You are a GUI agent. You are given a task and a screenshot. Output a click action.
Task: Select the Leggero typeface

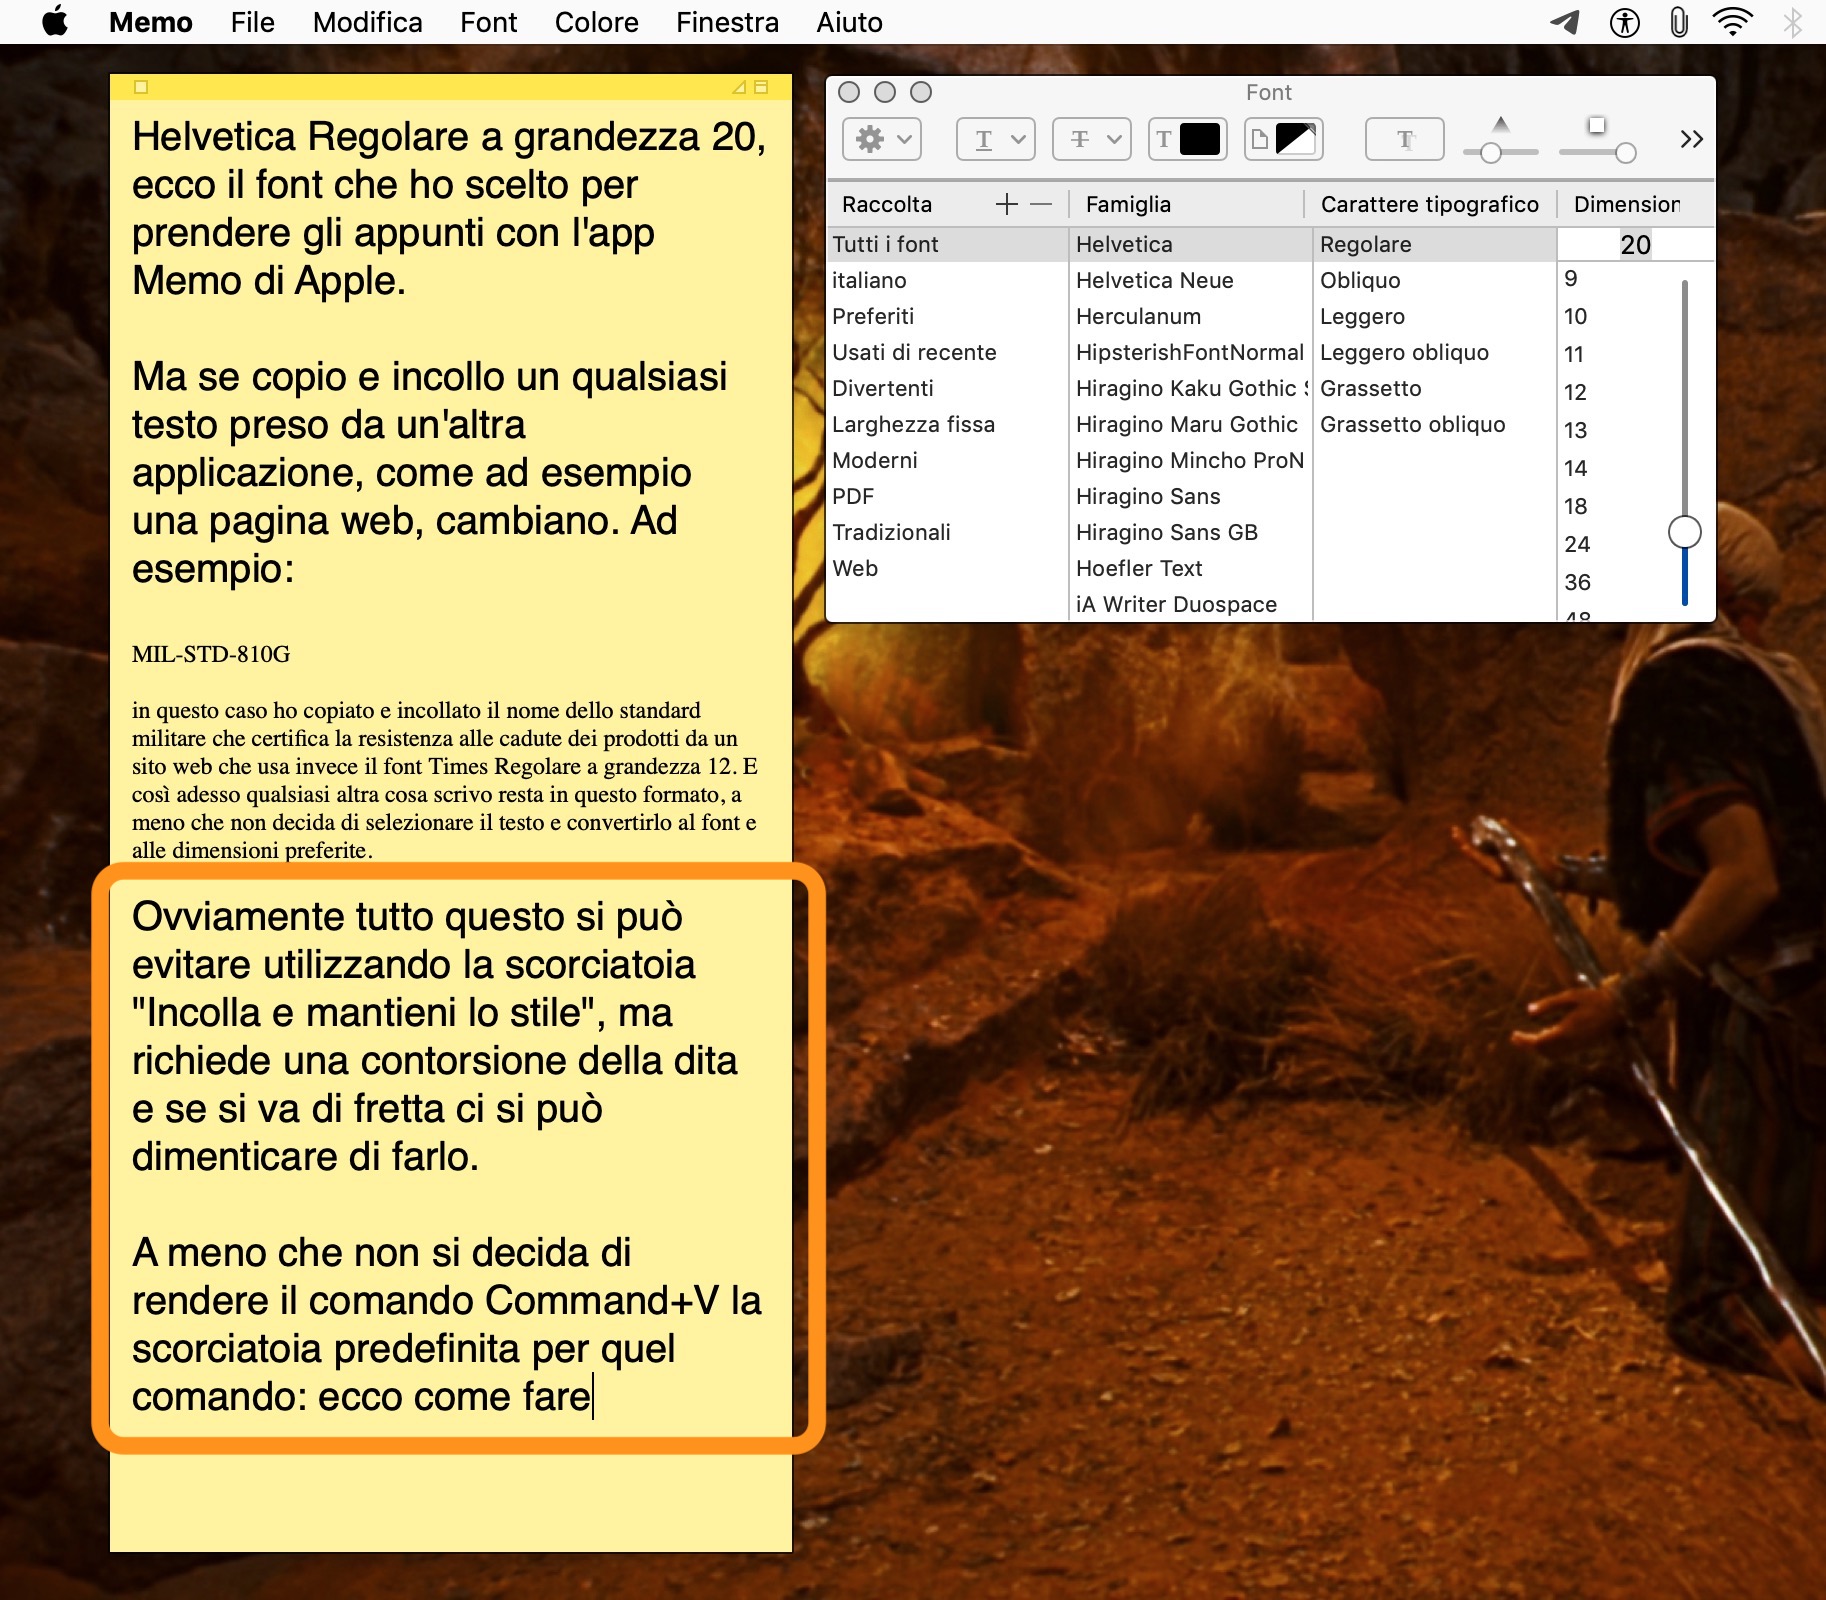(x=1434, y=316)
